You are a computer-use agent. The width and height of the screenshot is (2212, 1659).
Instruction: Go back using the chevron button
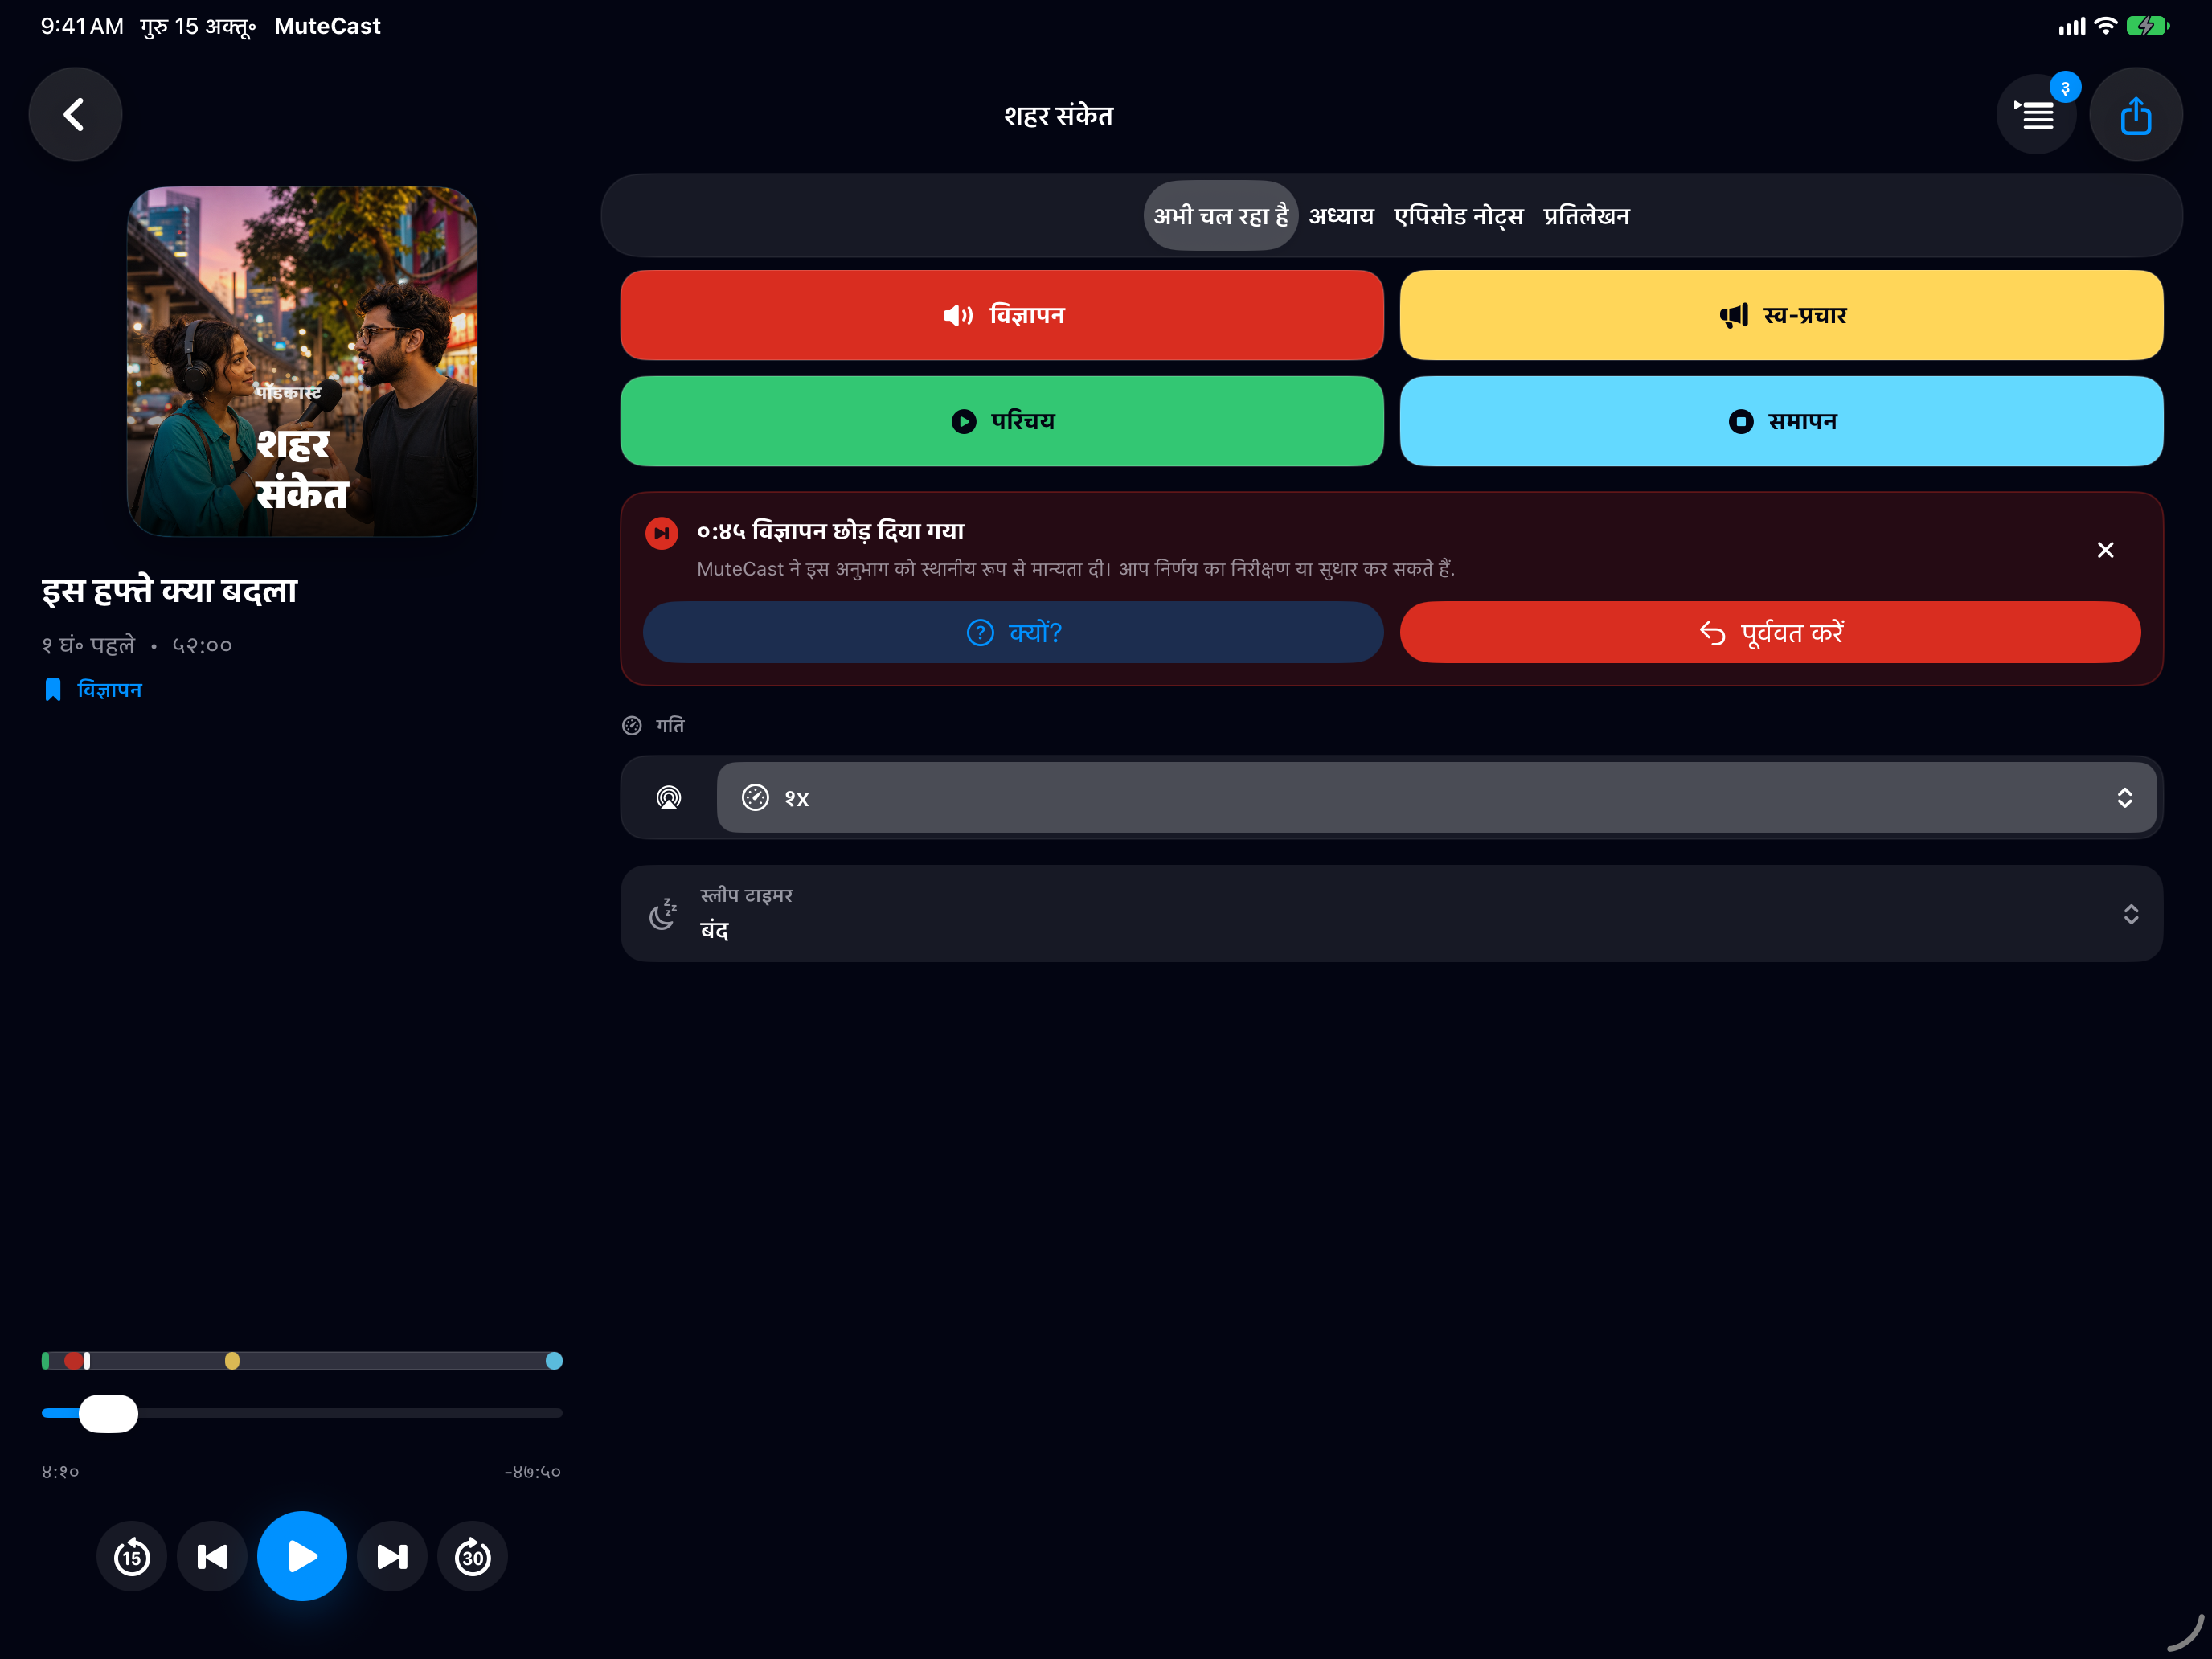coord(75,114)
